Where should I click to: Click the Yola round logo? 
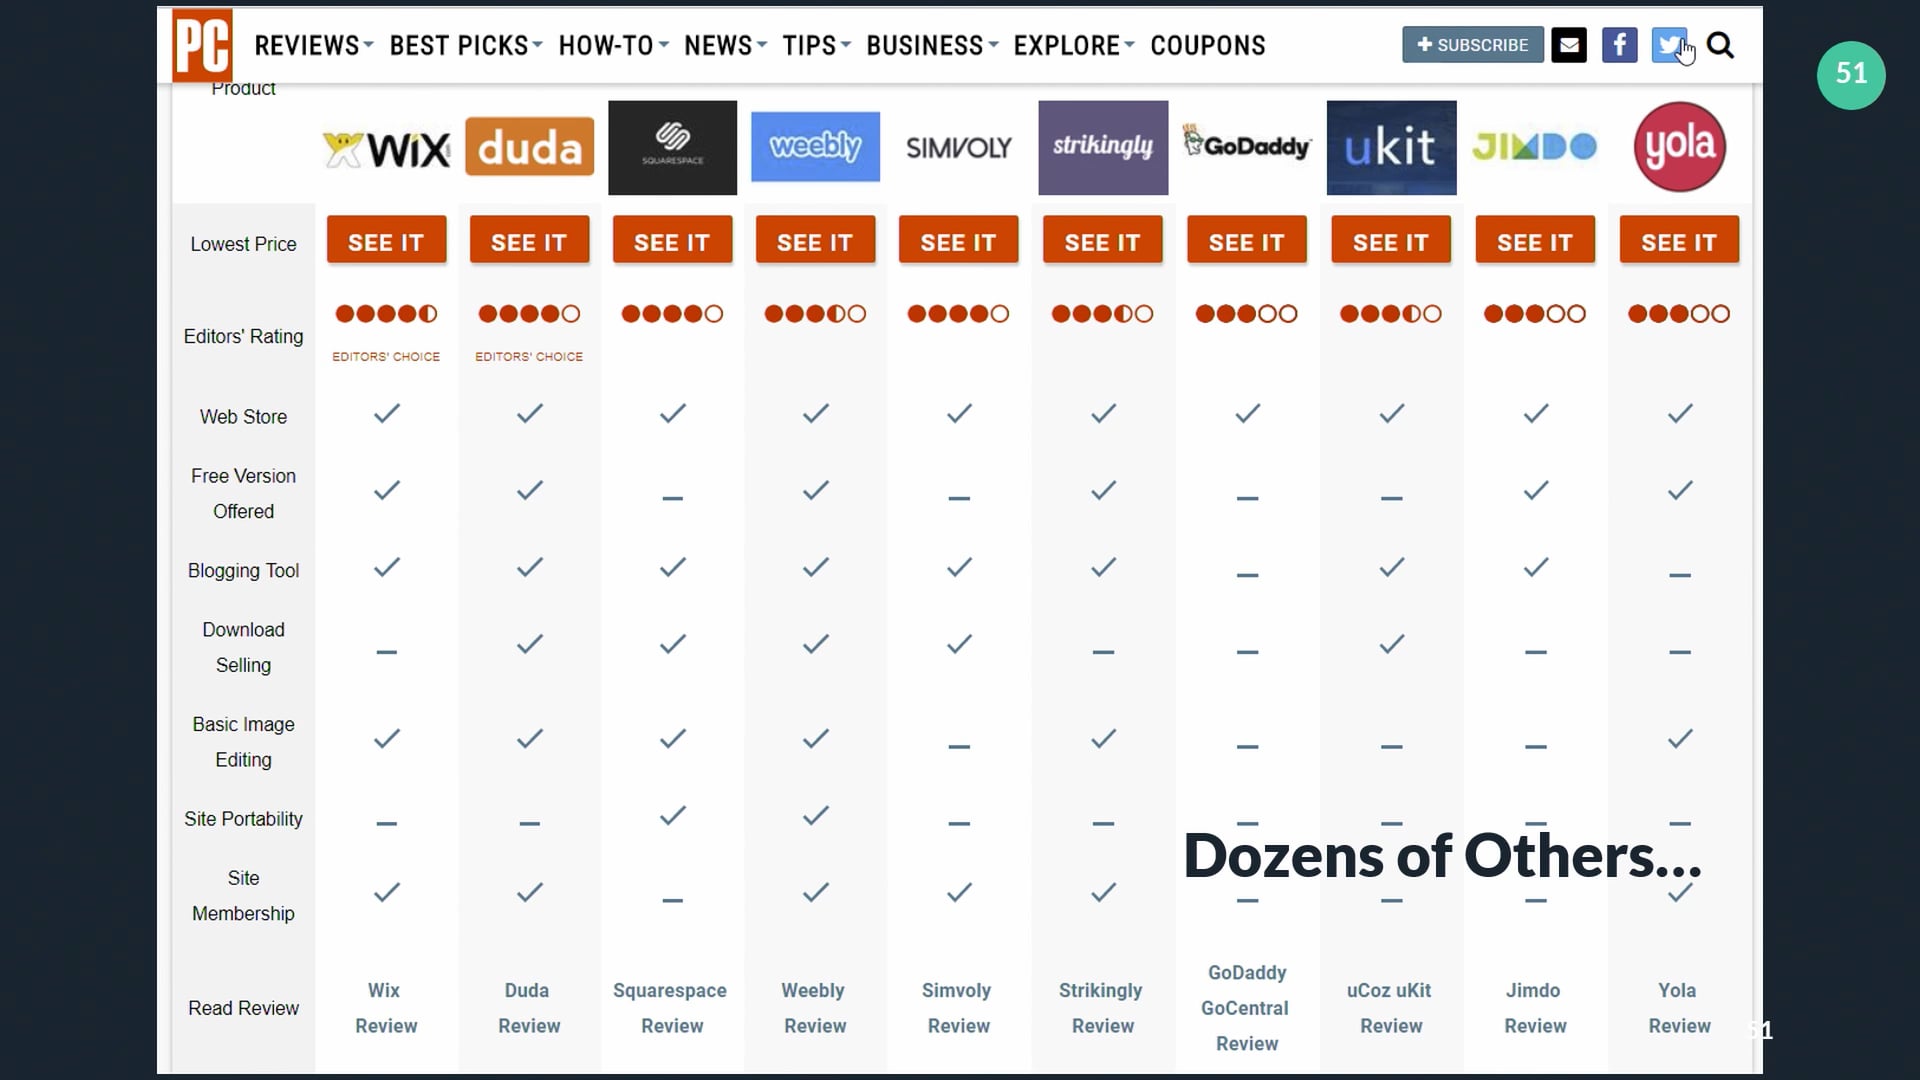[x=1679, y=147]
